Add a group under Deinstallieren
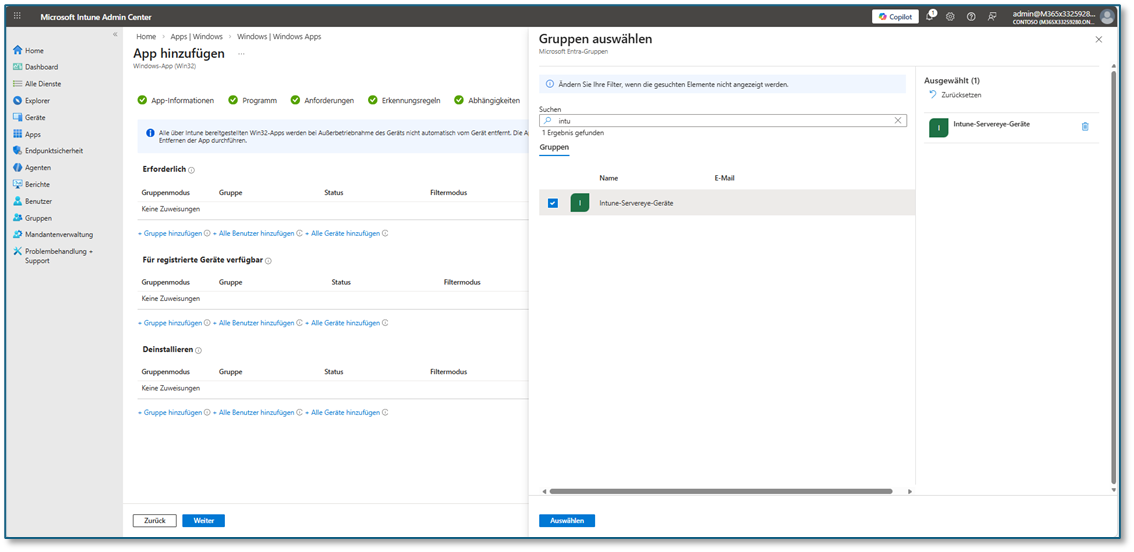 [170, 412]
